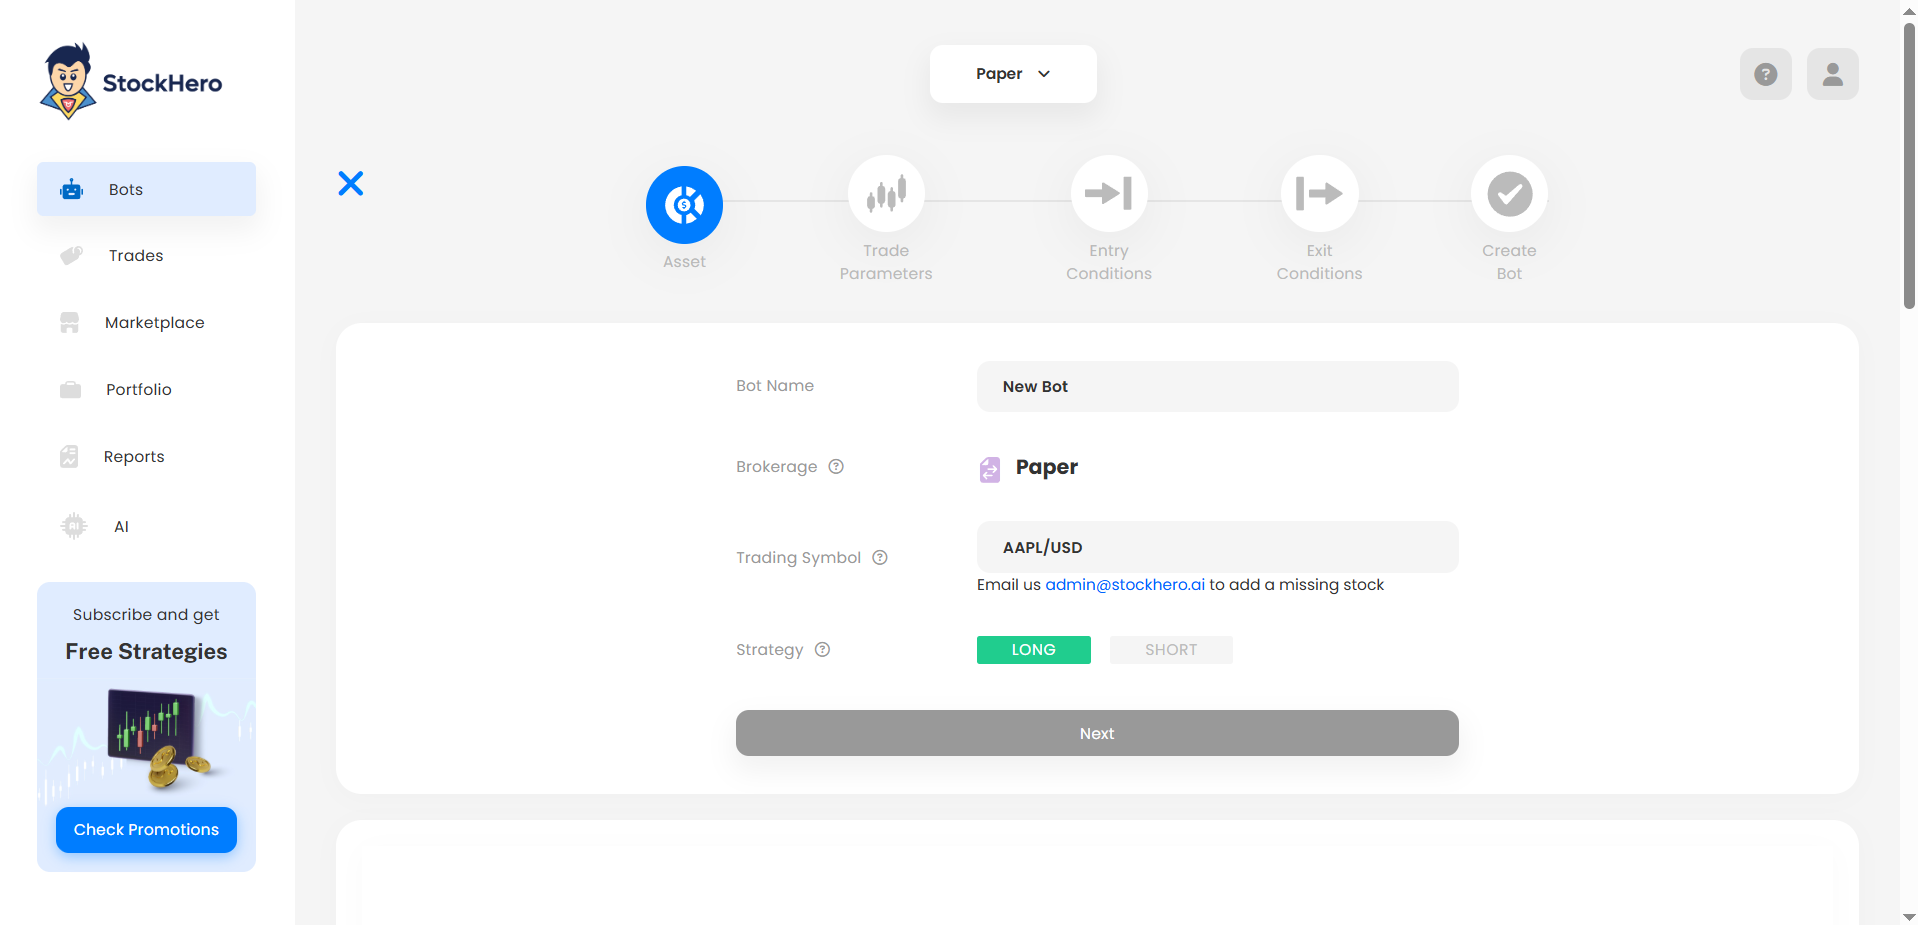
Task: Click the Bots robot icon
Action: [71, 189]
